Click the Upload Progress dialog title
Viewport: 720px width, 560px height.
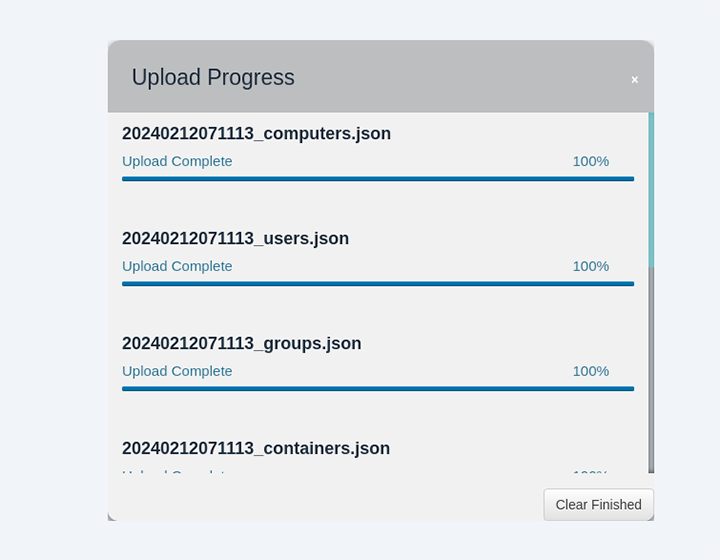click(x=213, y=77)
